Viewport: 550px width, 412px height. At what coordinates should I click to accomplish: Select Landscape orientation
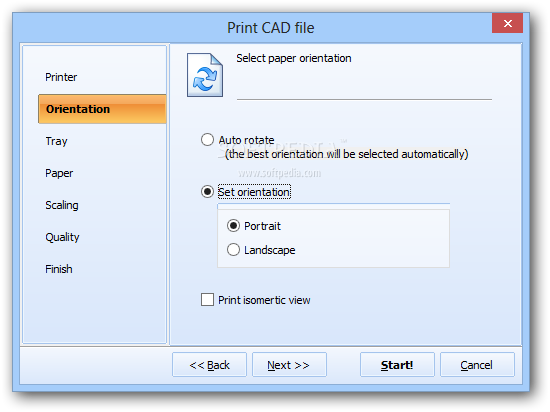233,250
